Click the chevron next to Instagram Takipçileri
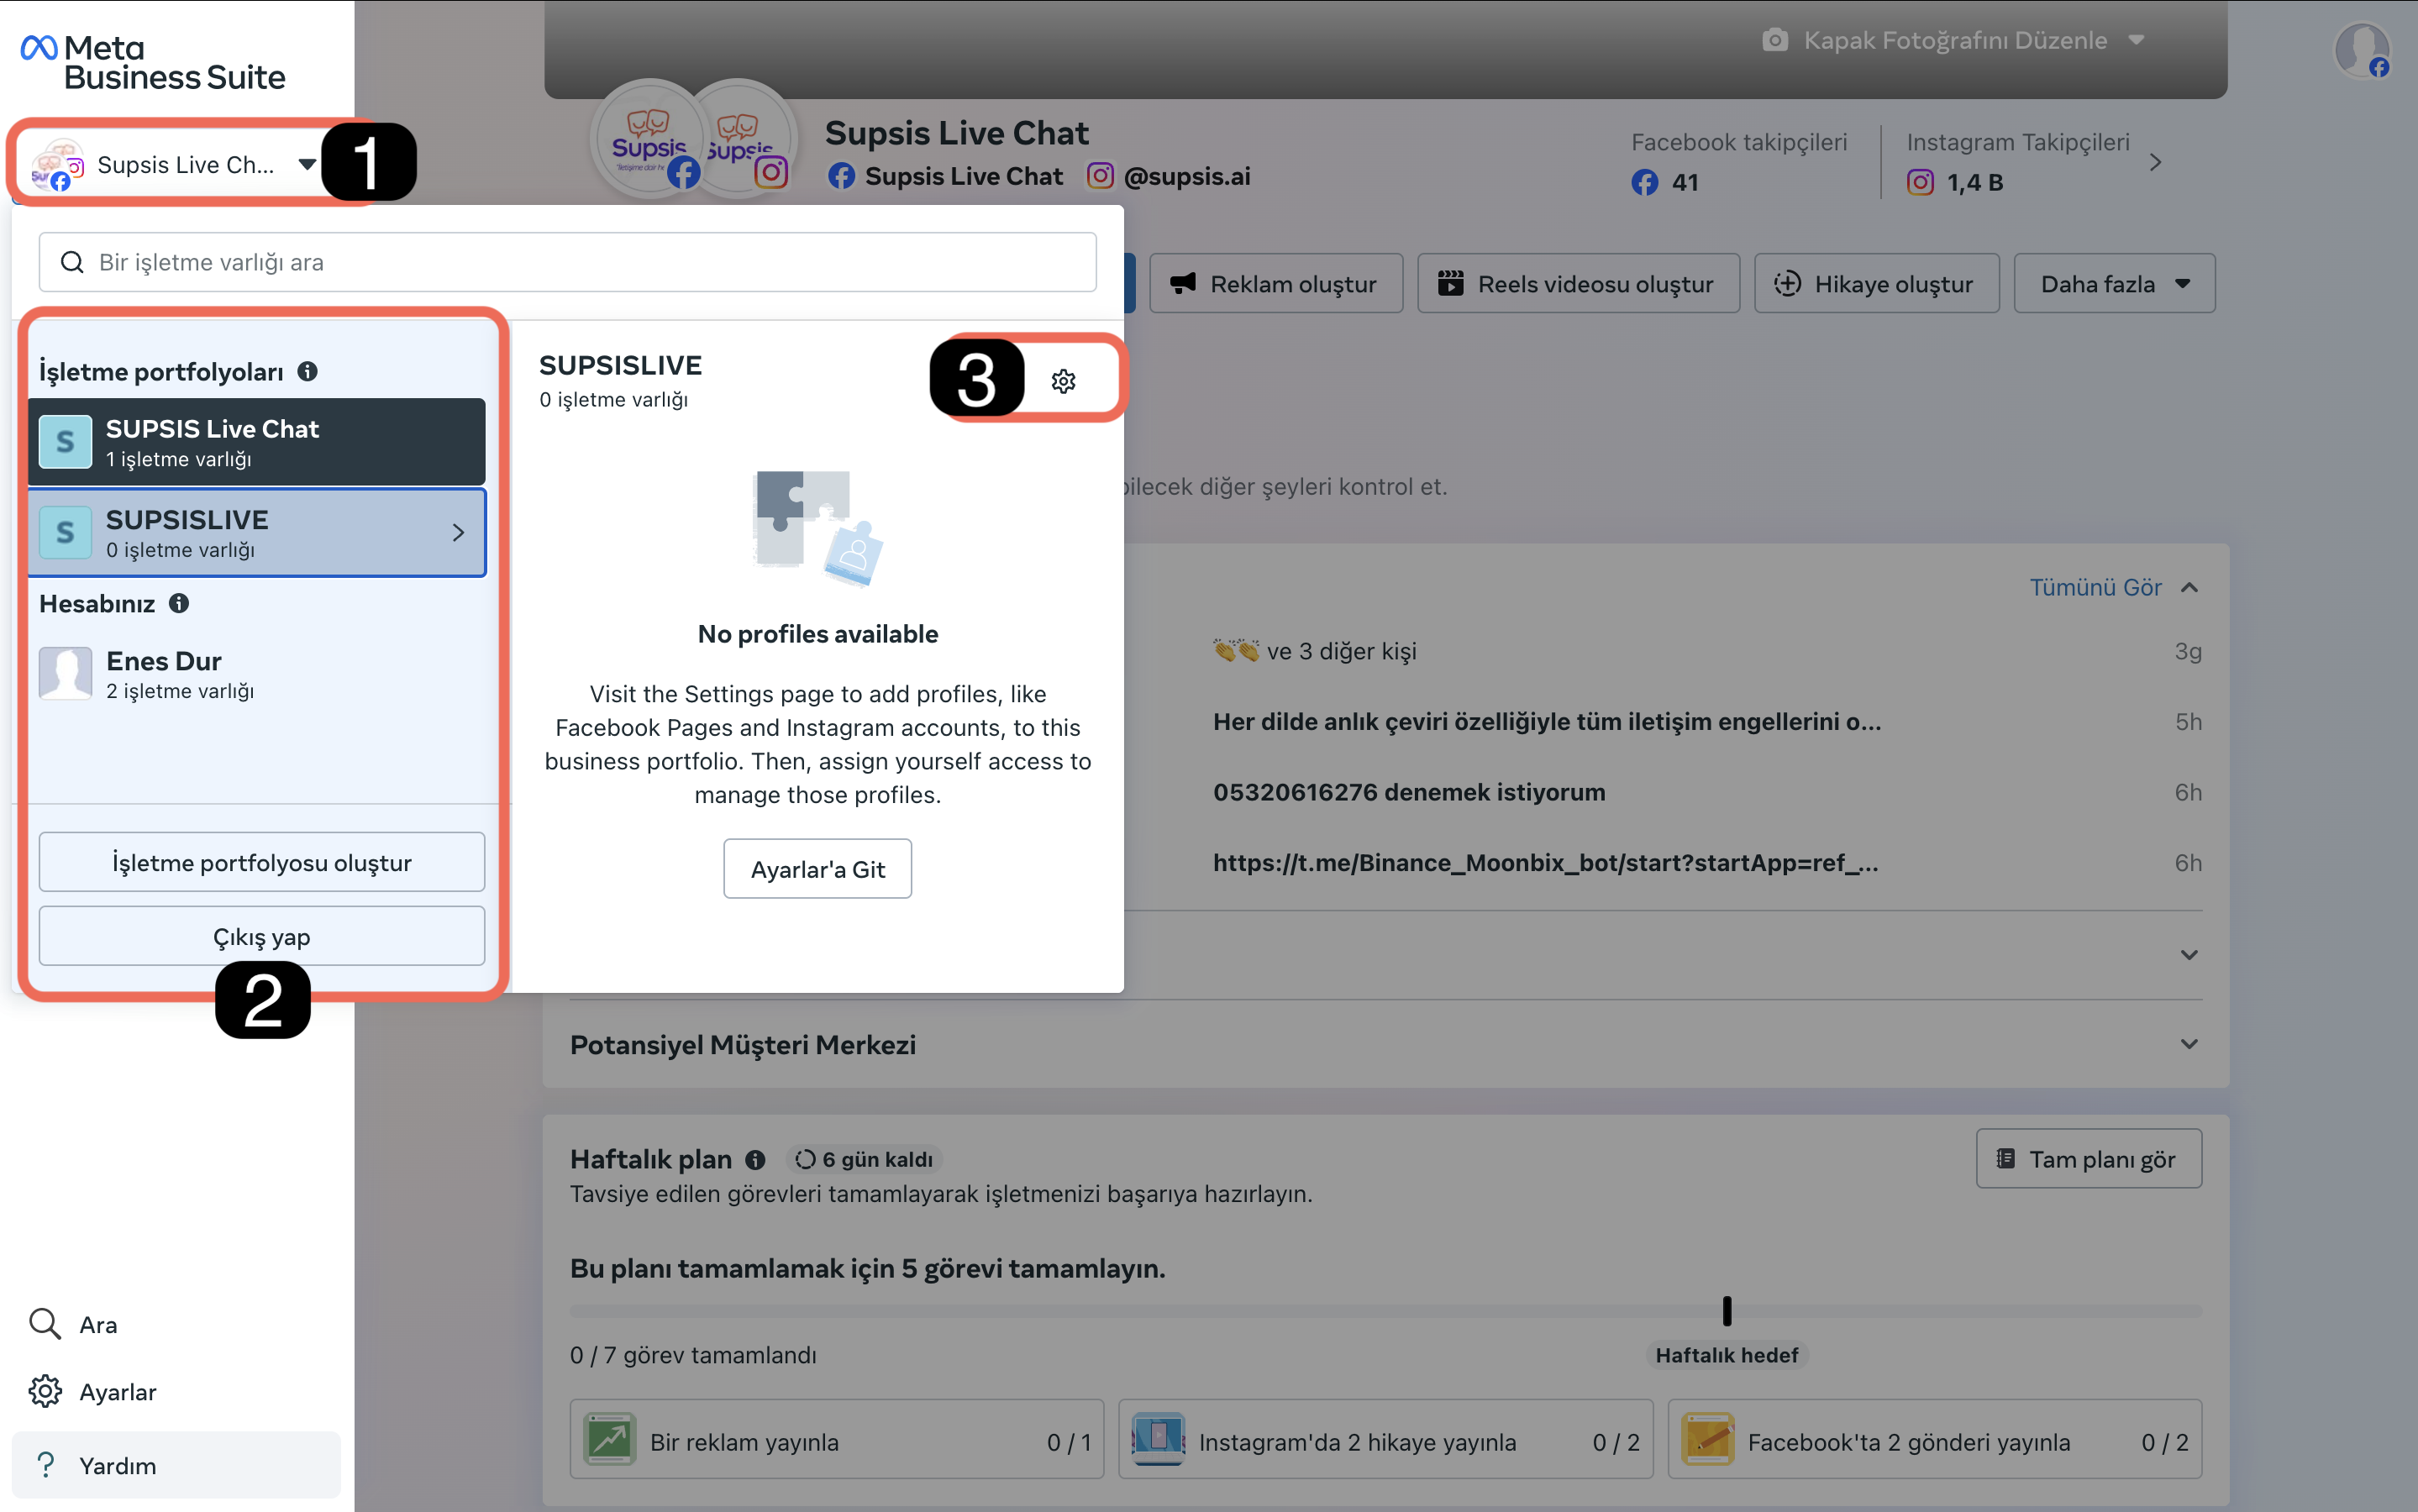The width and height of the screenshot is (2418, 1512). 2155,162
